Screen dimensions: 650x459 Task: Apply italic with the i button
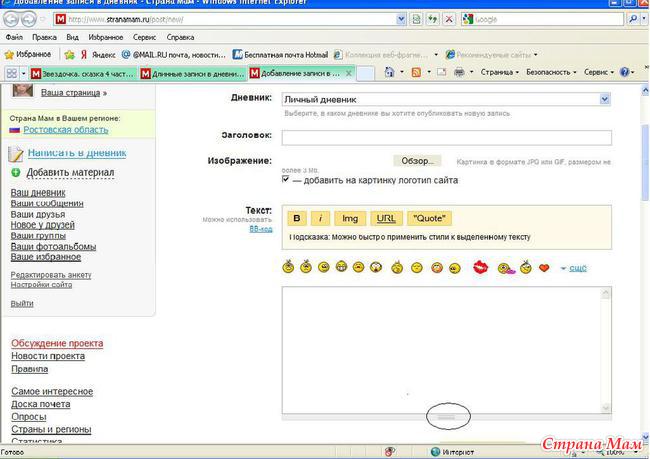pyautogui.click(x=320, y=218)
